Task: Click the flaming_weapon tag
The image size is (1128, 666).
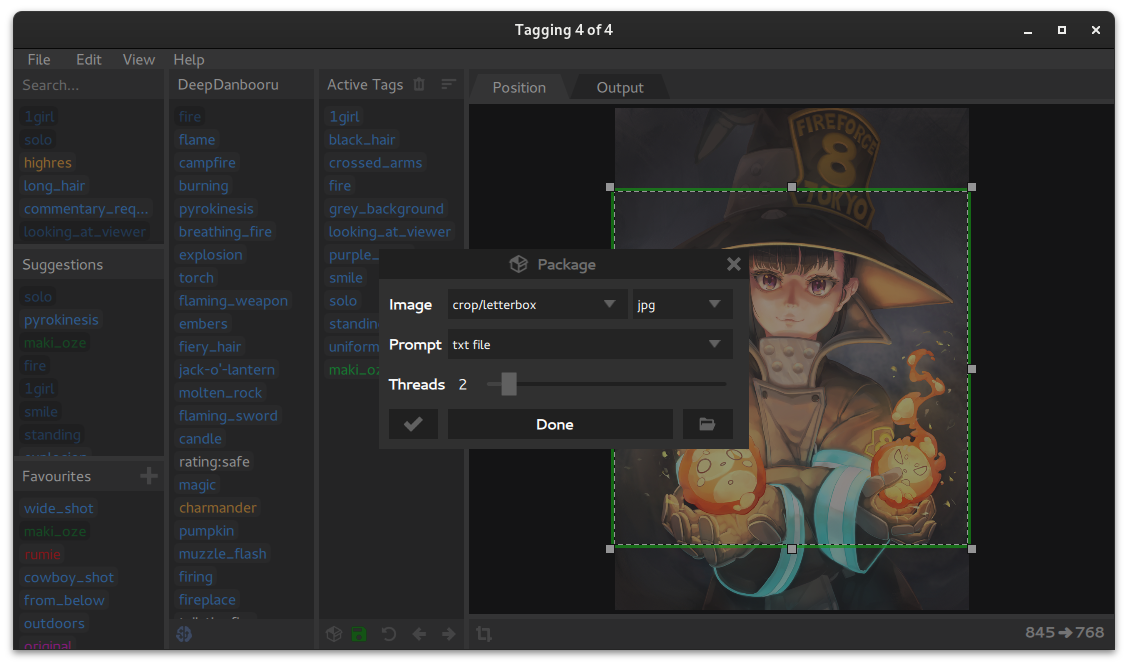Action: [x=233, y=301]
